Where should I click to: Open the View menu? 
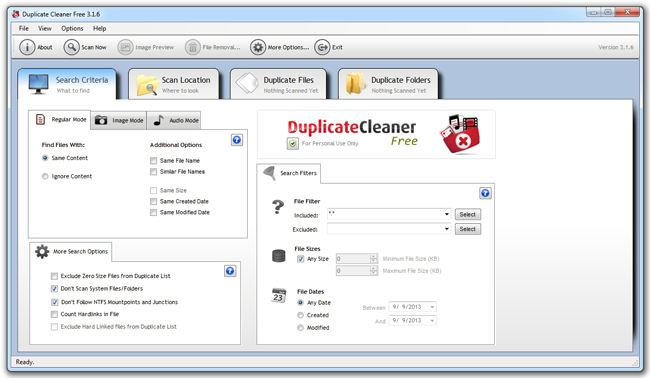point(45,28)
